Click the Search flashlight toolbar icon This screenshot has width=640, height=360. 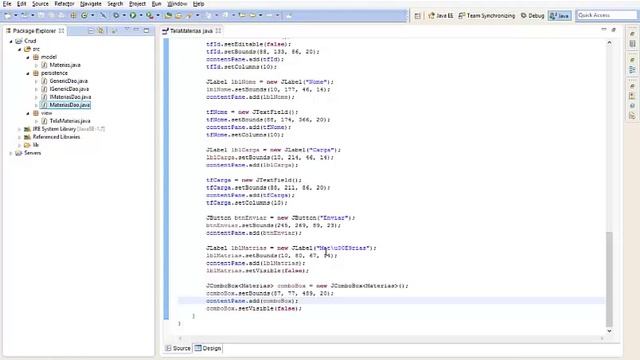[189, 16]
